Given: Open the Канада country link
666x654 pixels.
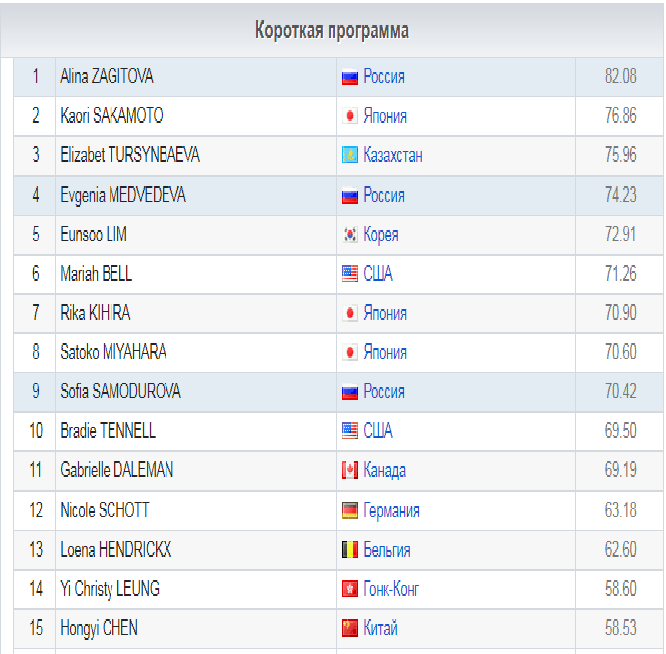Looking at the screenshot, I should (385, 471).
